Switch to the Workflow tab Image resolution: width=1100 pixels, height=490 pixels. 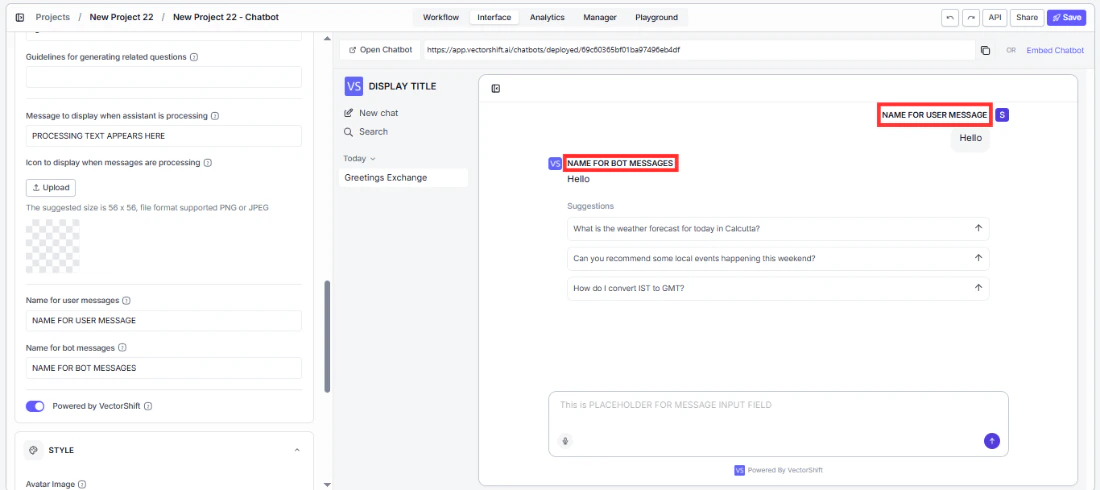(x=441, y=18)
